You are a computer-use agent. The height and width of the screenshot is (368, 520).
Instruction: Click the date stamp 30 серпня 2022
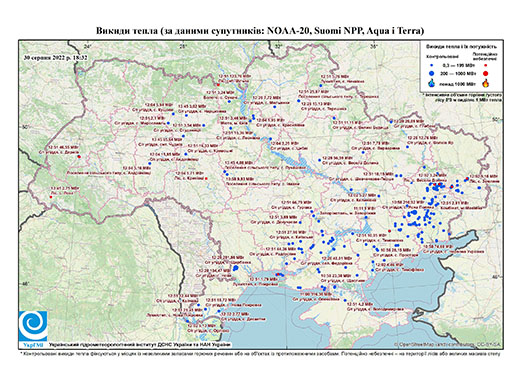tap(55, 57)
